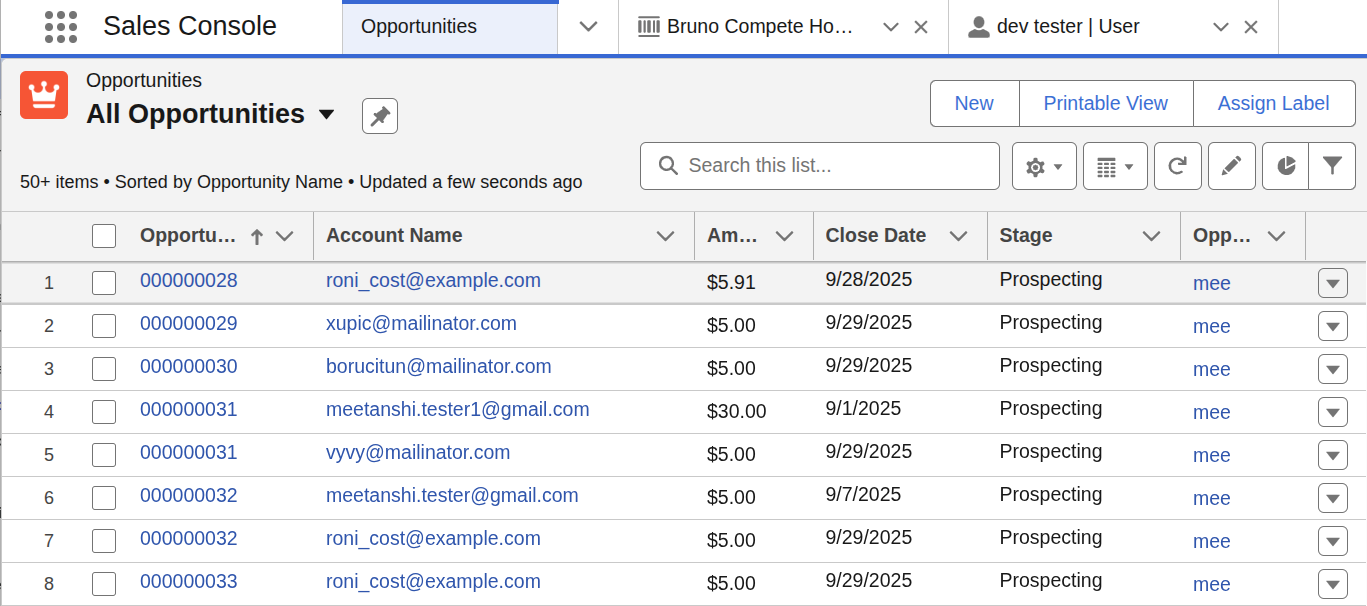This screenshot has height=606, width=1367.
Task: Show row actions for 000000029
Action: (x=1333, y=327)
